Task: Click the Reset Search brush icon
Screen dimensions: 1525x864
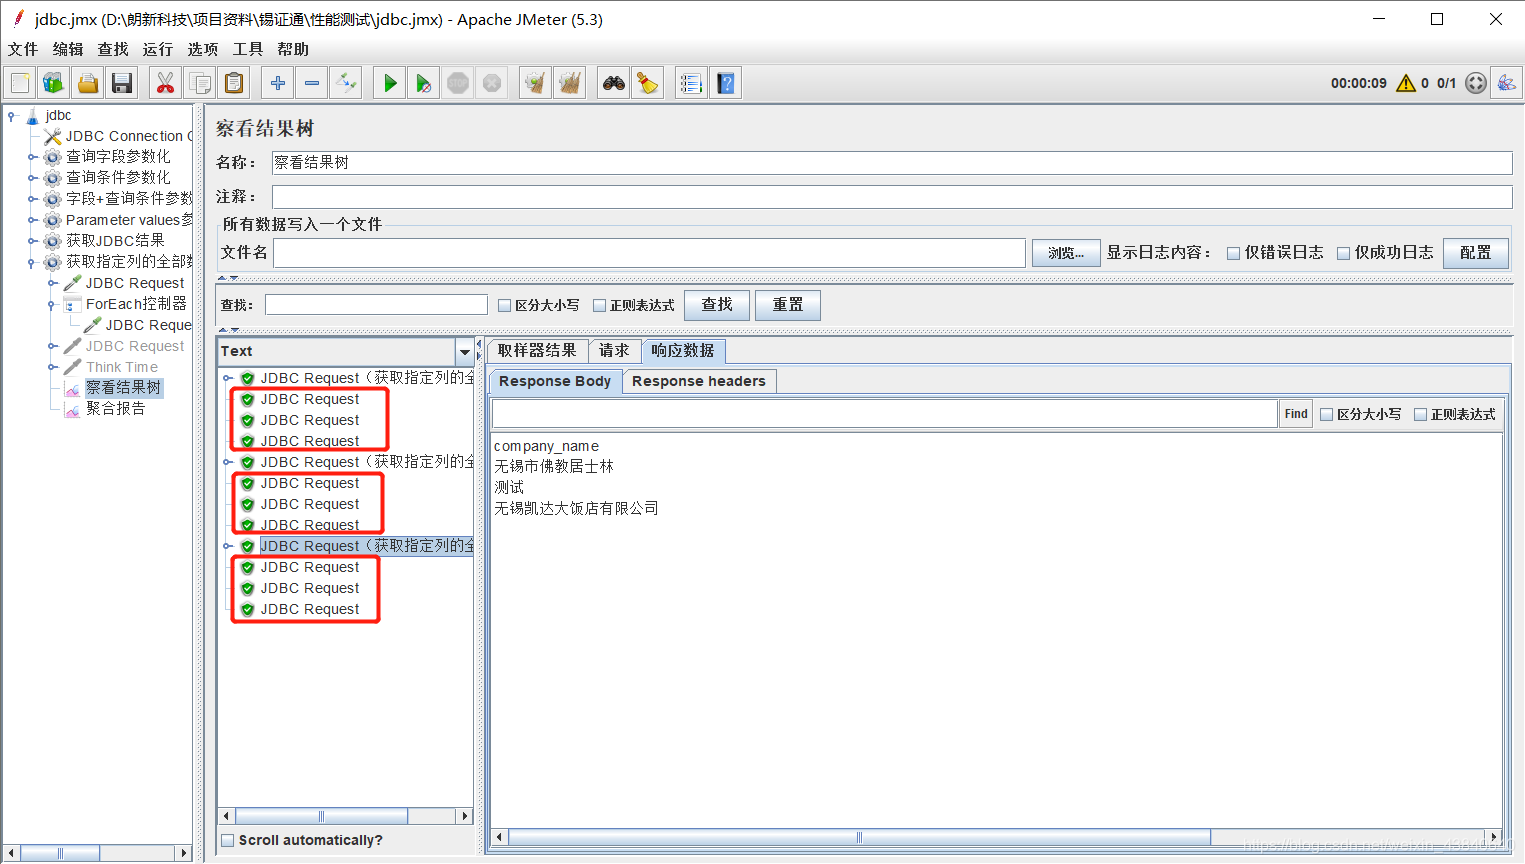Action: [x=648, y=83]
